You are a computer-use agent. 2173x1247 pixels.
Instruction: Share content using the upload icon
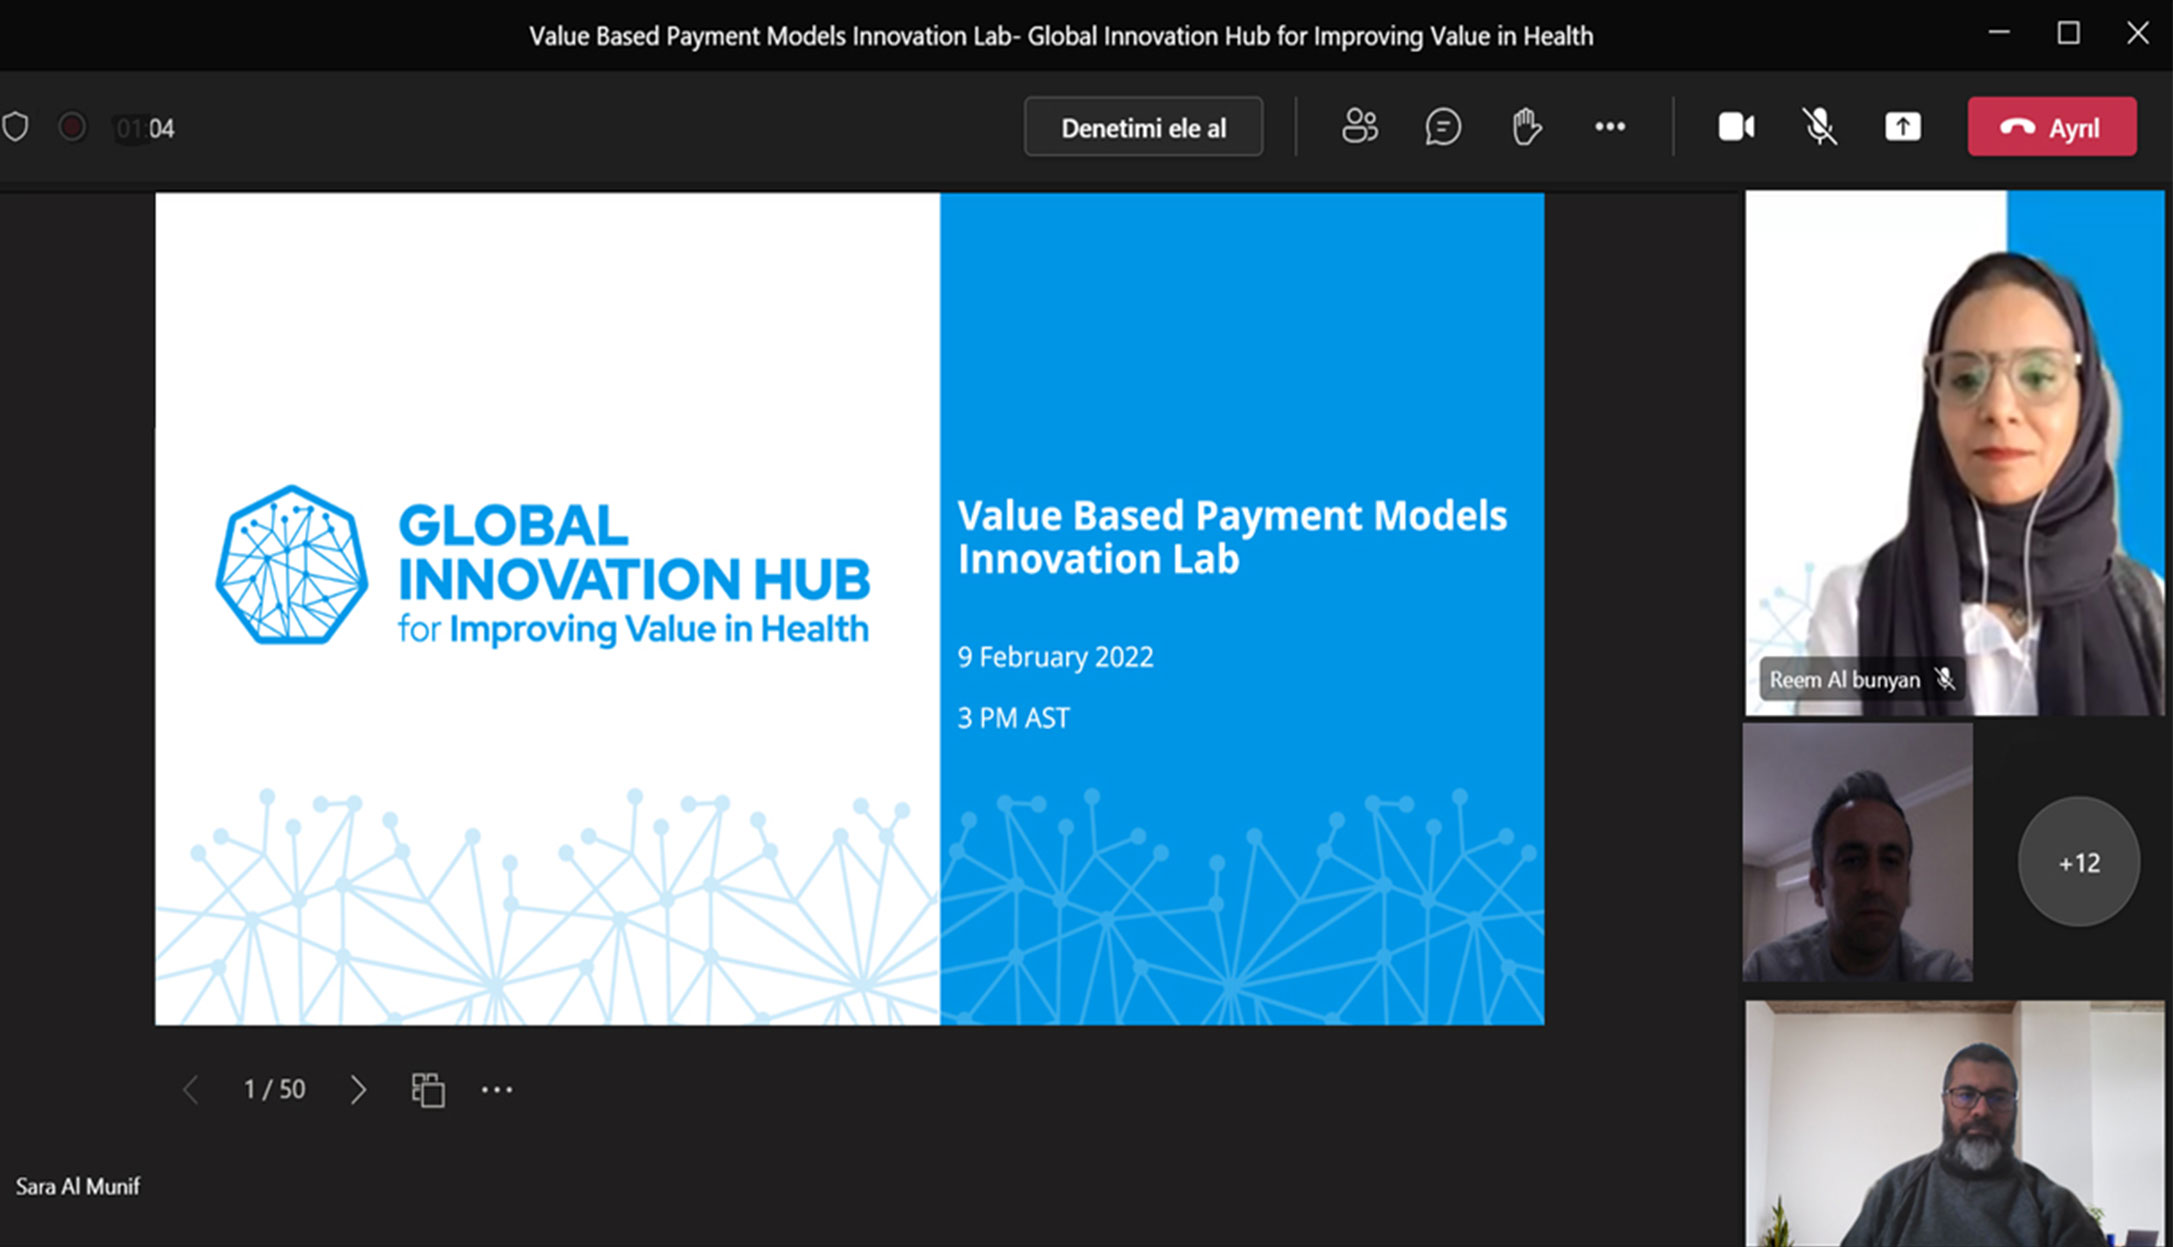(x=1903, y=126)
